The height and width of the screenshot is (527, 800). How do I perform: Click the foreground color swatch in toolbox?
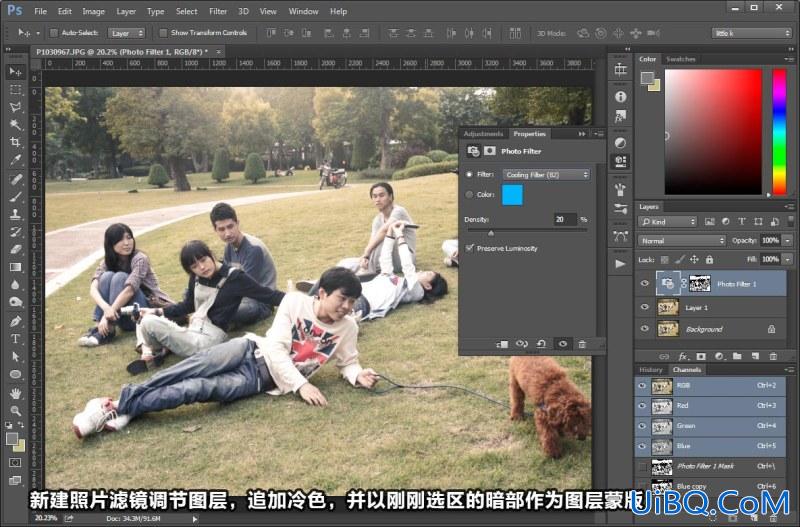pos(12,439)
